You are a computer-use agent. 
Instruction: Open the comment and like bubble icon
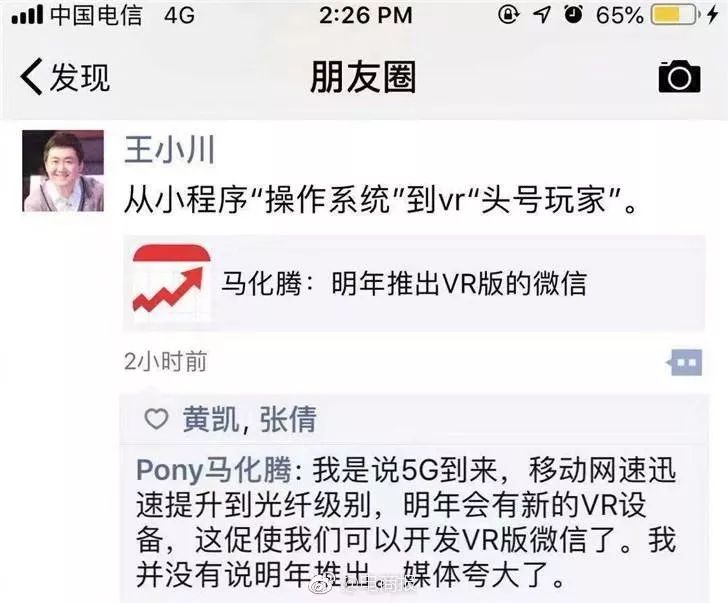pos(684,362)
